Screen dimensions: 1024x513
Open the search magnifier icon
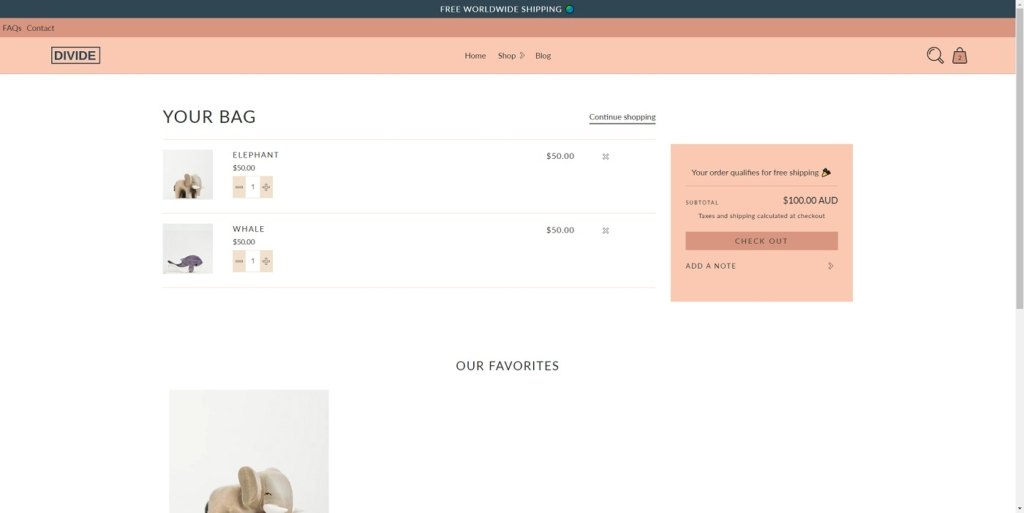click(934, 56)
